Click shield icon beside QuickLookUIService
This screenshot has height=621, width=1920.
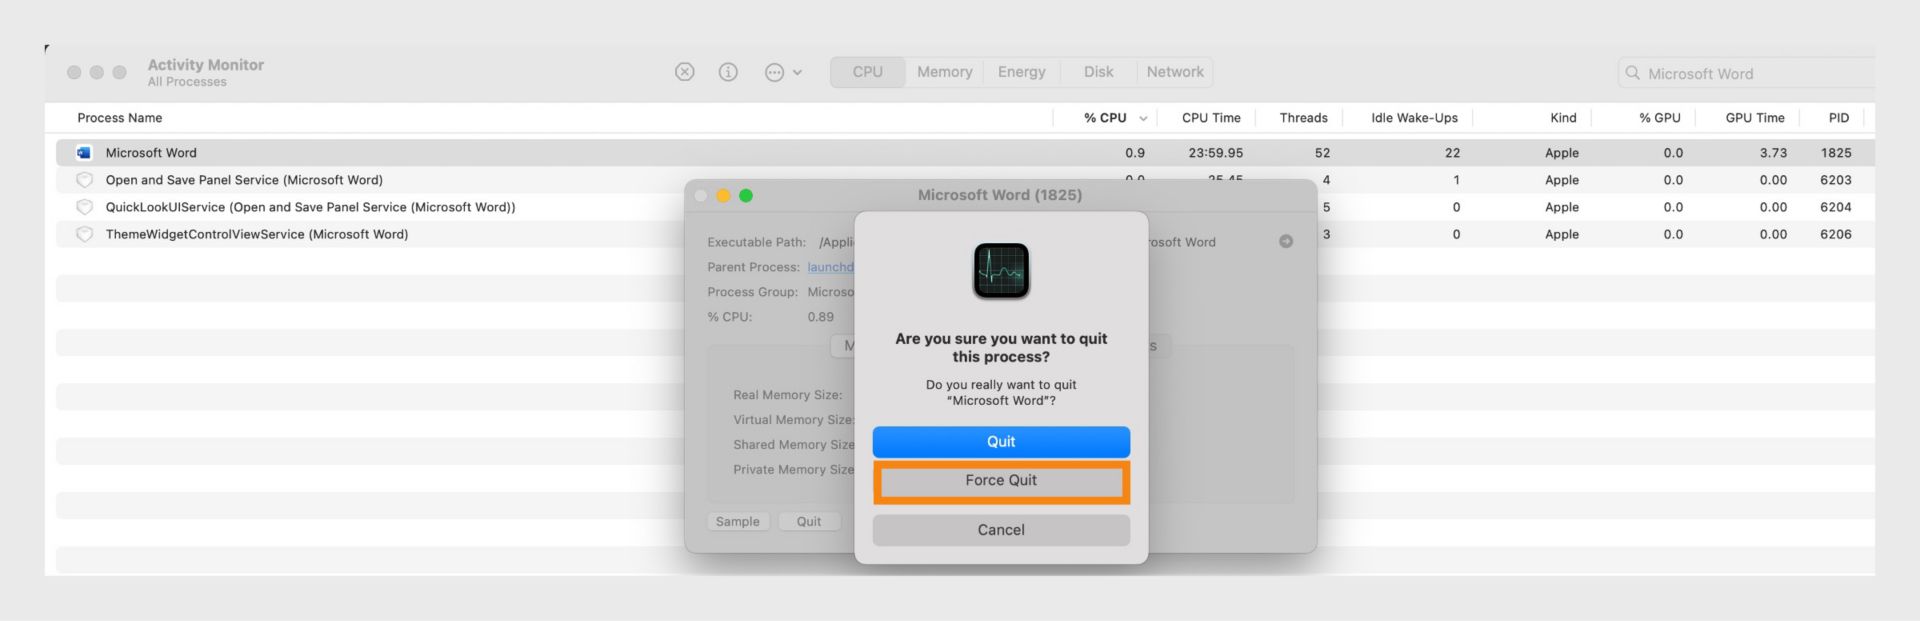85,207
